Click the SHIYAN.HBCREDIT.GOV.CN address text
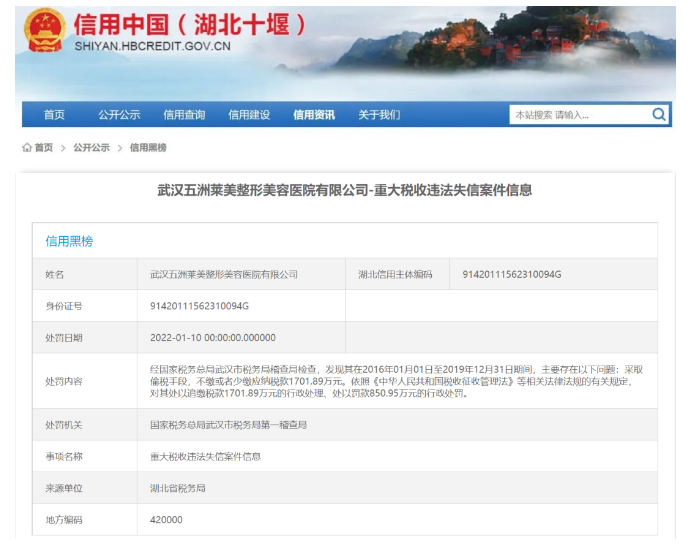This screenshot has height=553, width=690. point(152,46)
